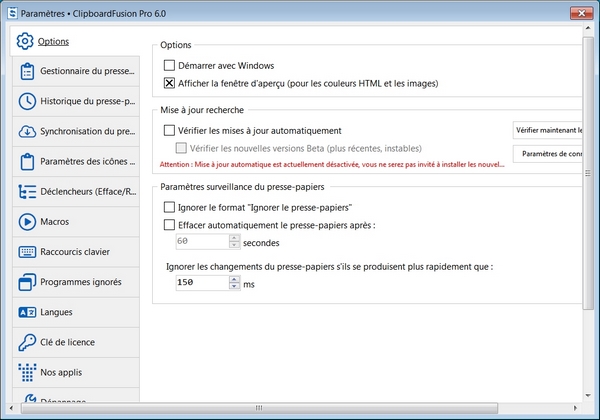Click the Synchronisation cloud download icon
The image size is (600, 420).
point(27,131)
